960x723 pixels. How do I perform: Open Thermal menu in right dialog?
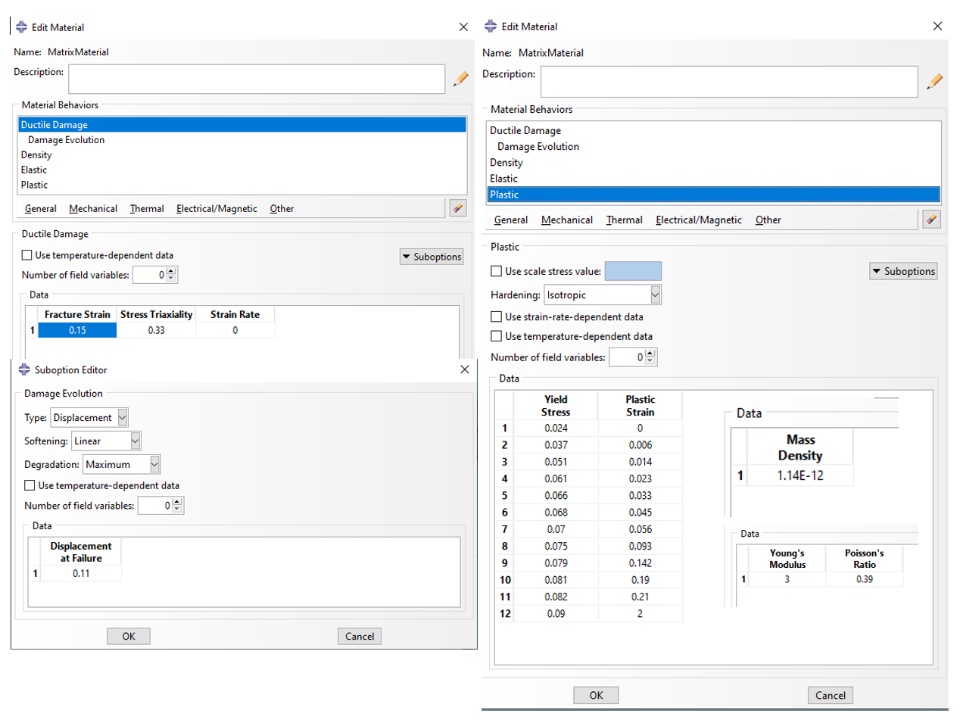click(x=624, y=220)
